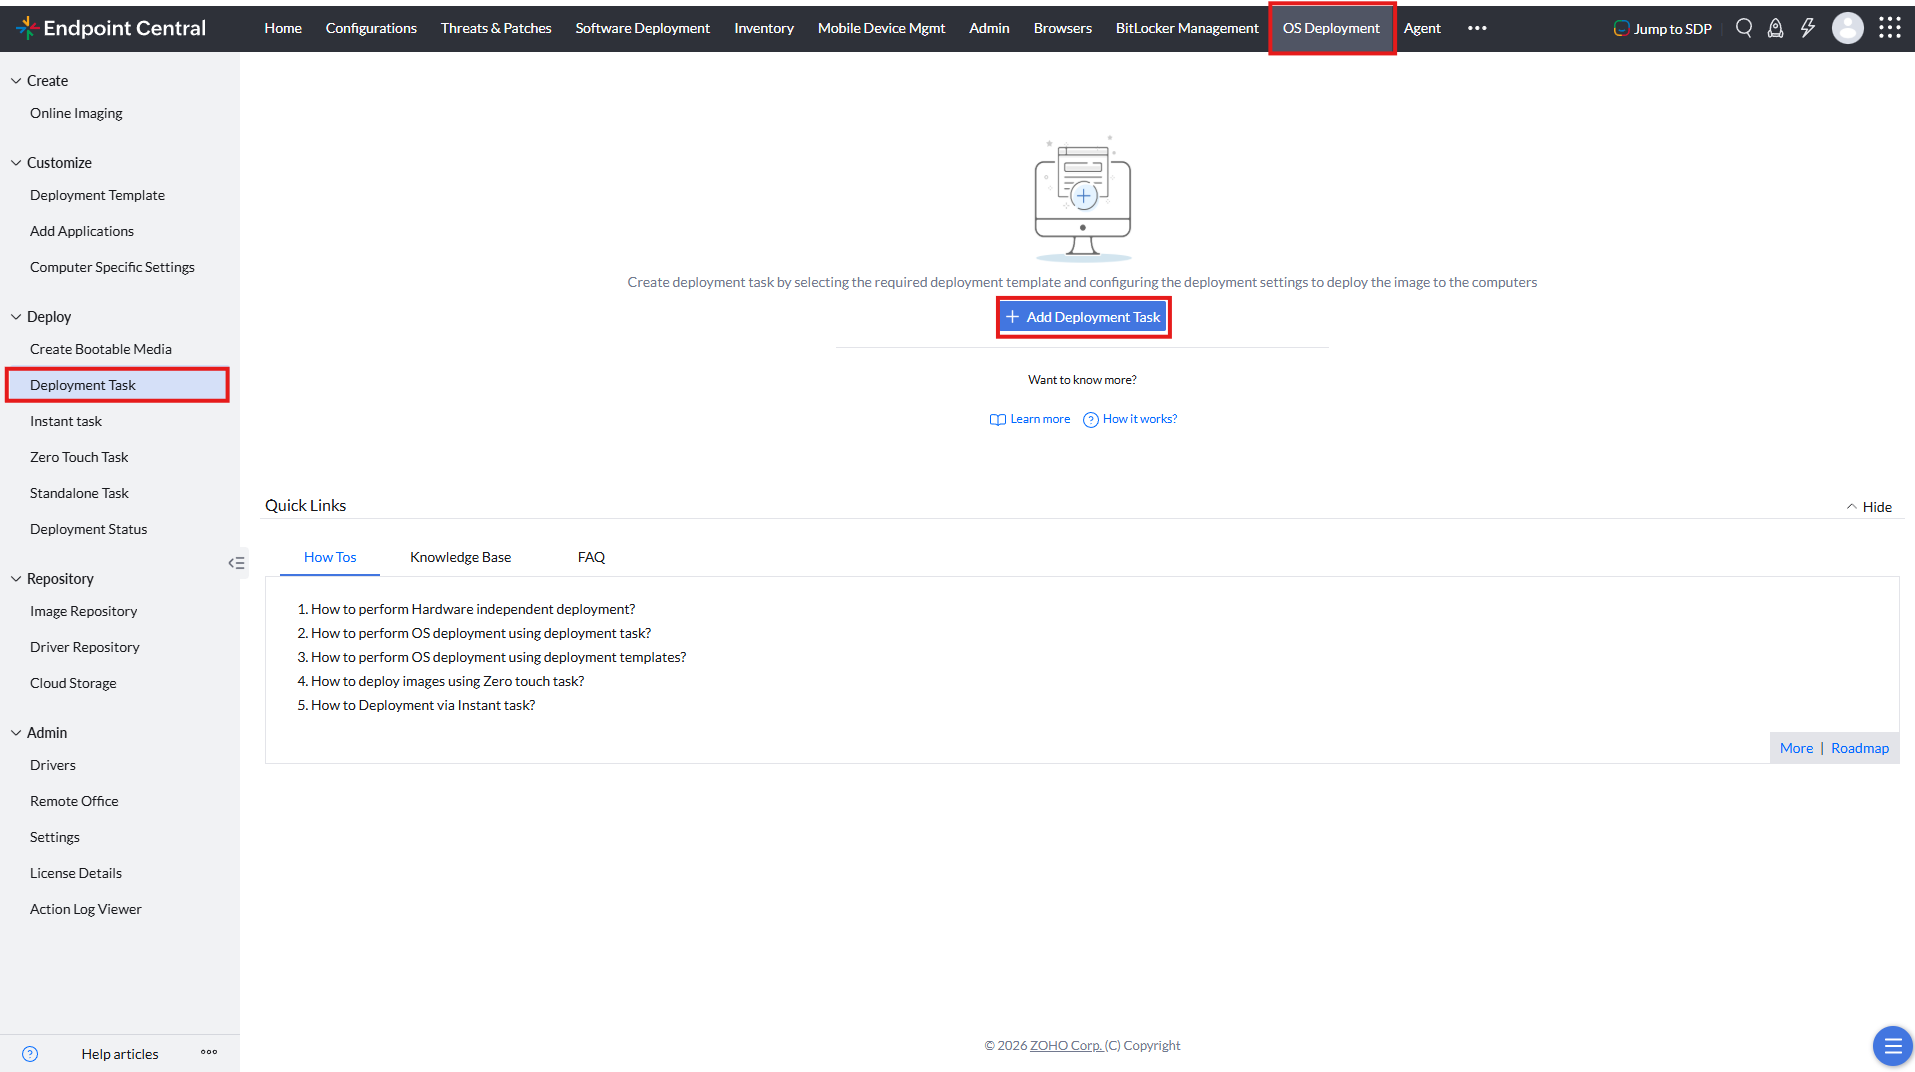Viewport: 1915px width, 1072px height.
Task: Open the Roadmap link
Action: 1860,748
